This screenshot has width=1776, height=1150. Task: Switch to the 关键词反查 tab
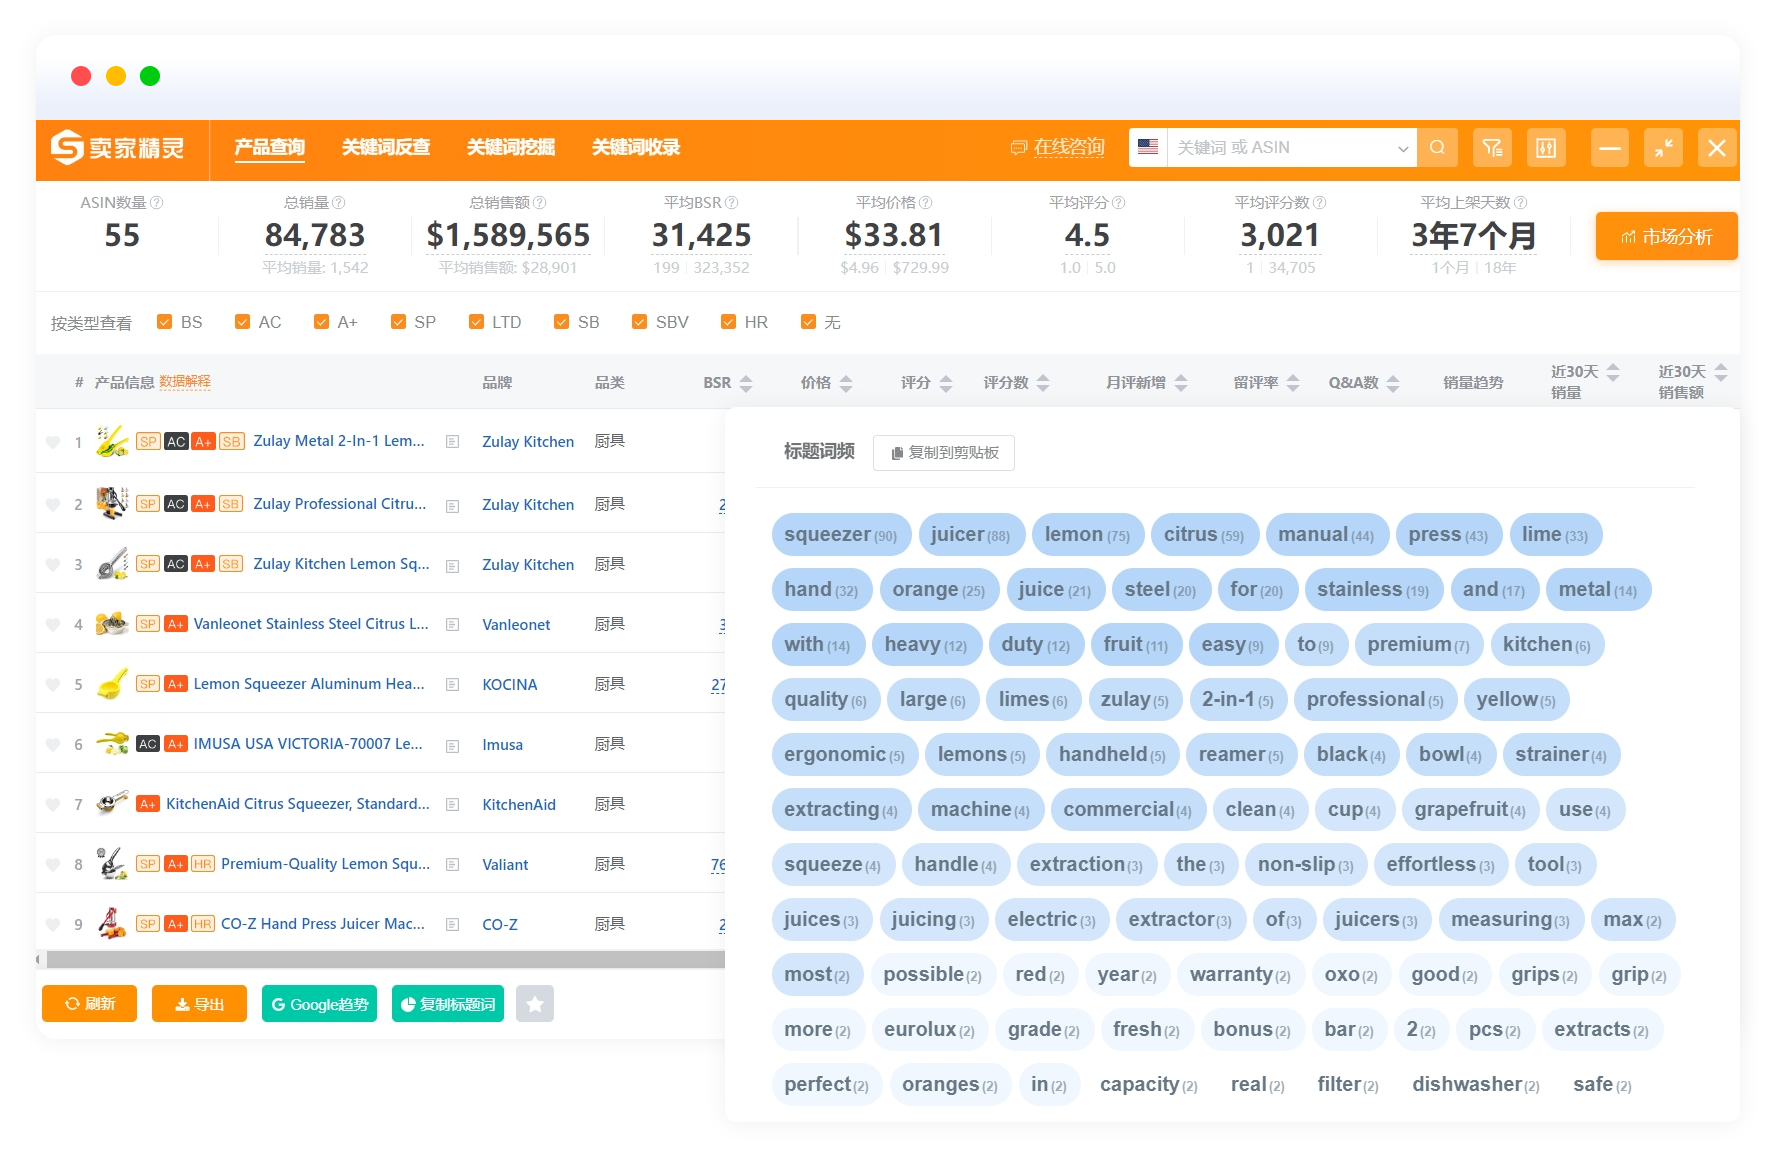[x=386, y=148]
